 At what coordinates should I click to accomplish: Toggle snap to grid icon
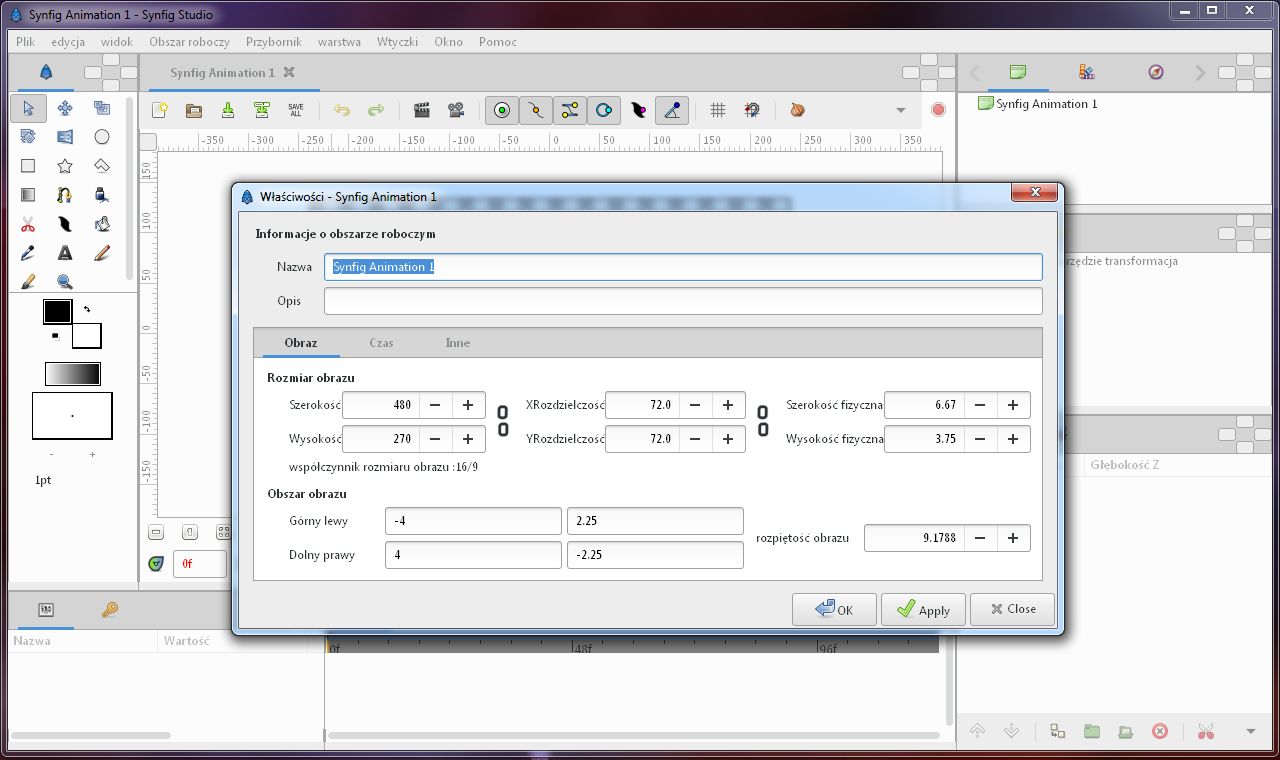click(752, 110)
